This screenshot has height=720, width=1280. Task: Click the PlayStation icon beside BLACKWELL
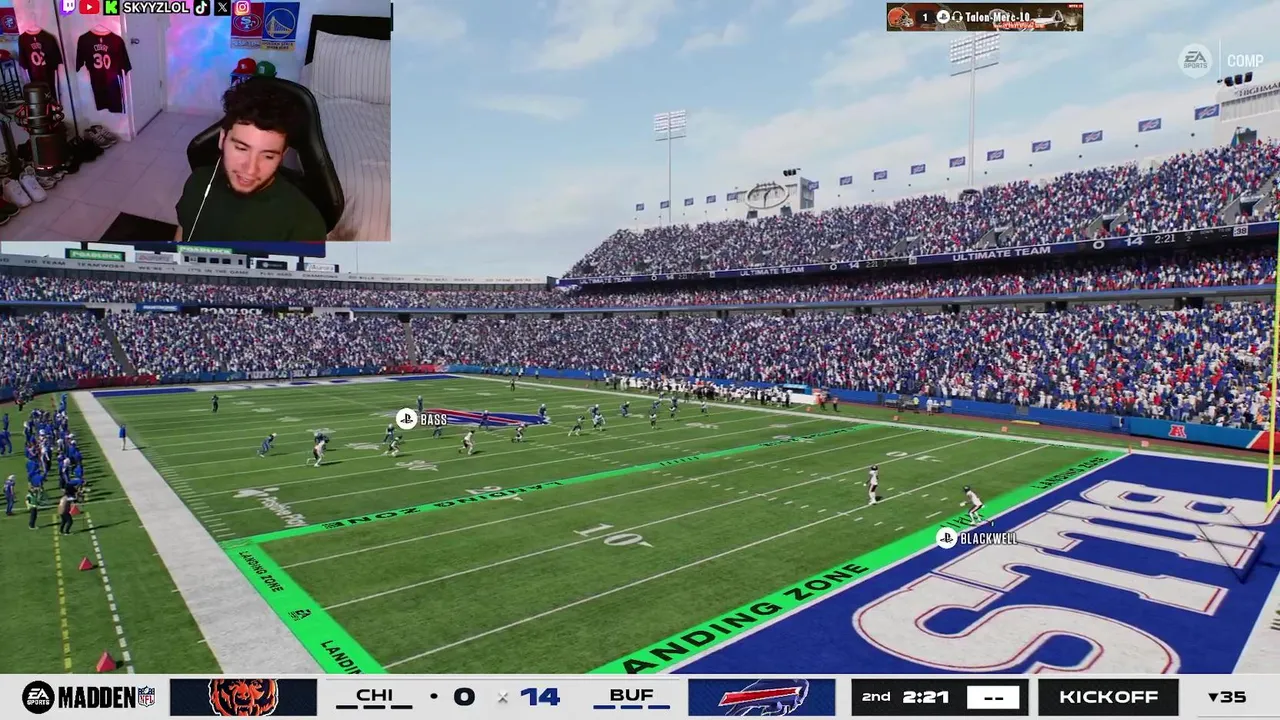tap(946, 538)
